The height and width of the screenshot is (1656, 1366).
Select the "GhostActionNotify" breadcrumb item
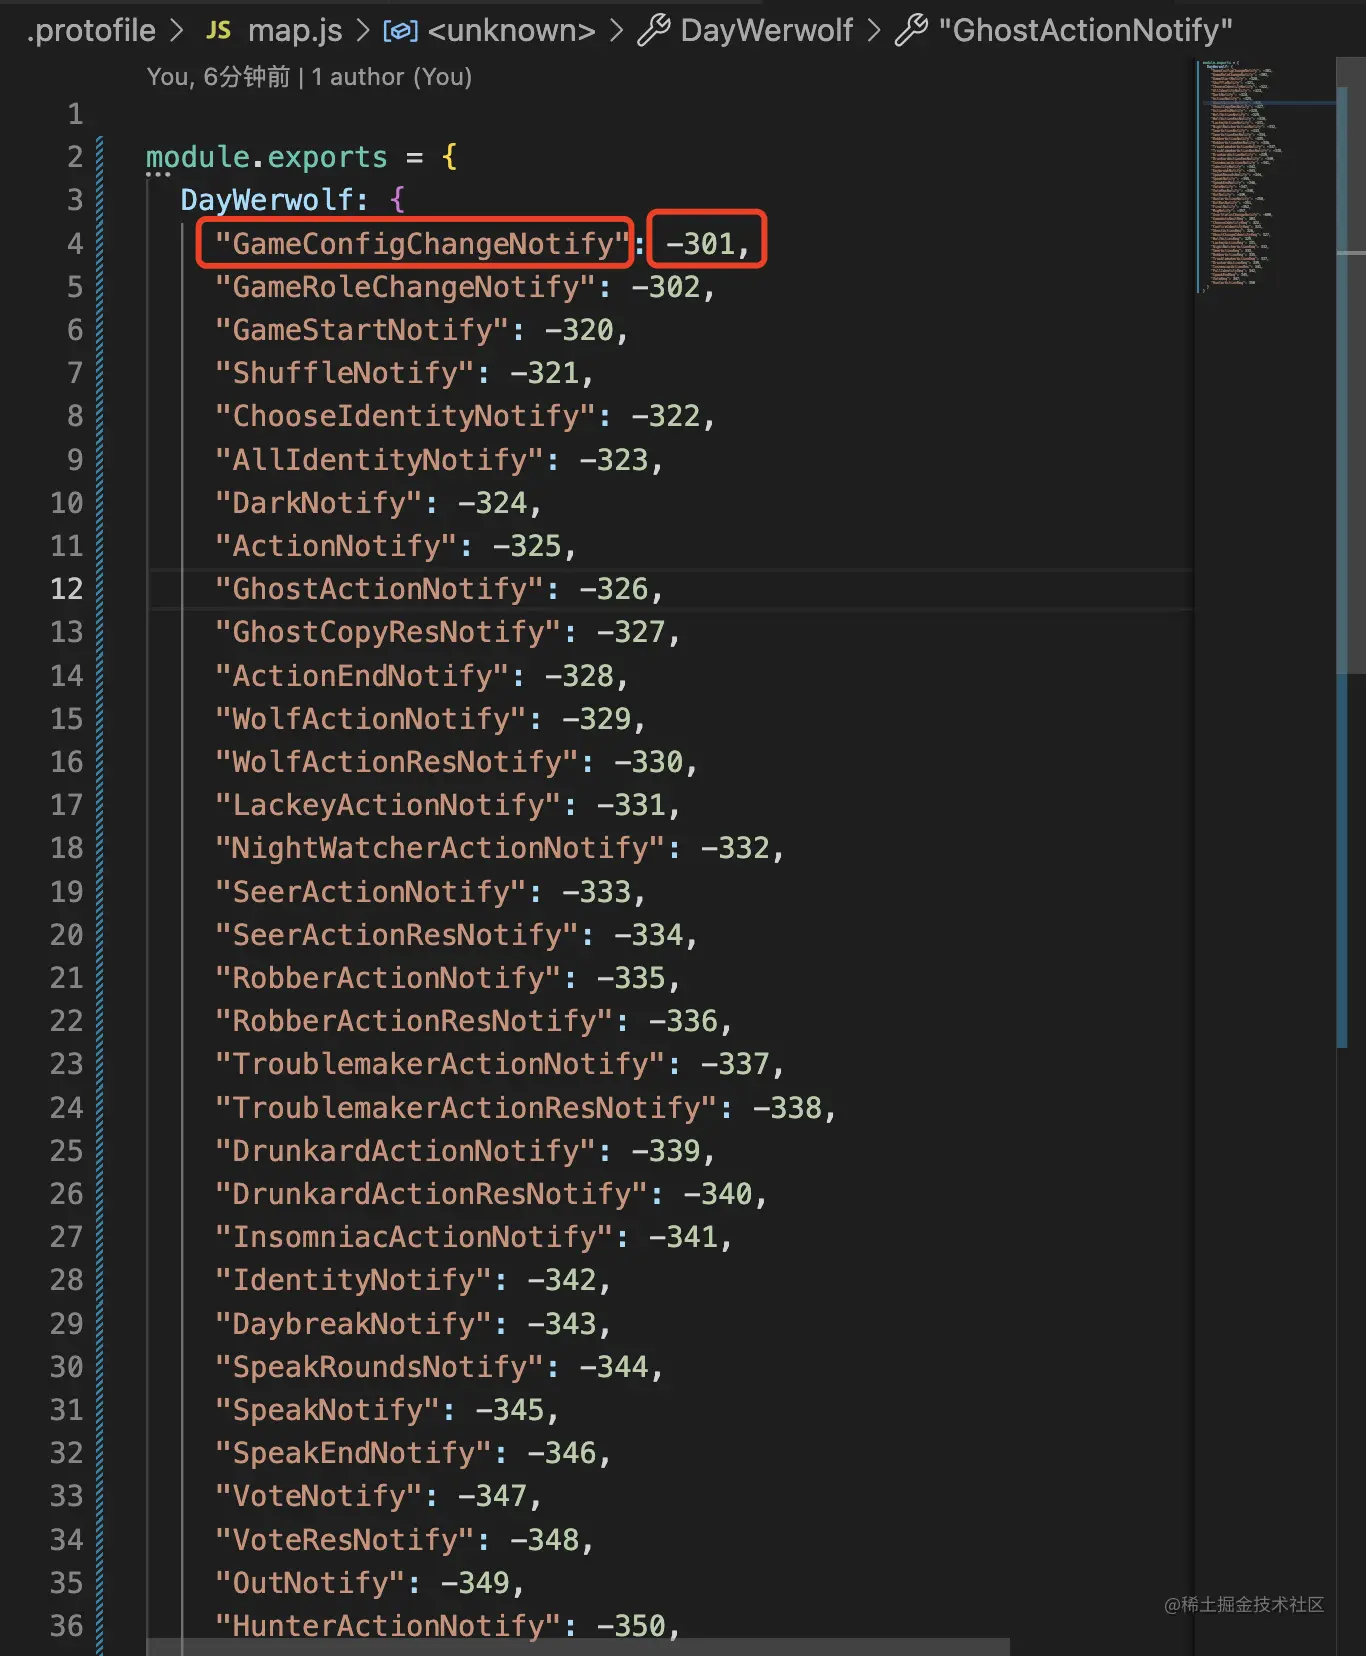(x=1085, y=31)
